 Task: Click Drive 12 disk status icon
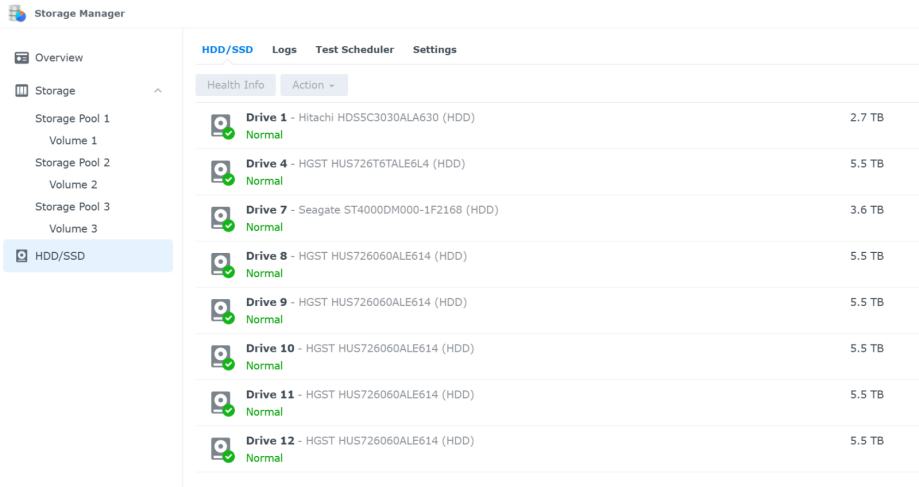(222, 449)
